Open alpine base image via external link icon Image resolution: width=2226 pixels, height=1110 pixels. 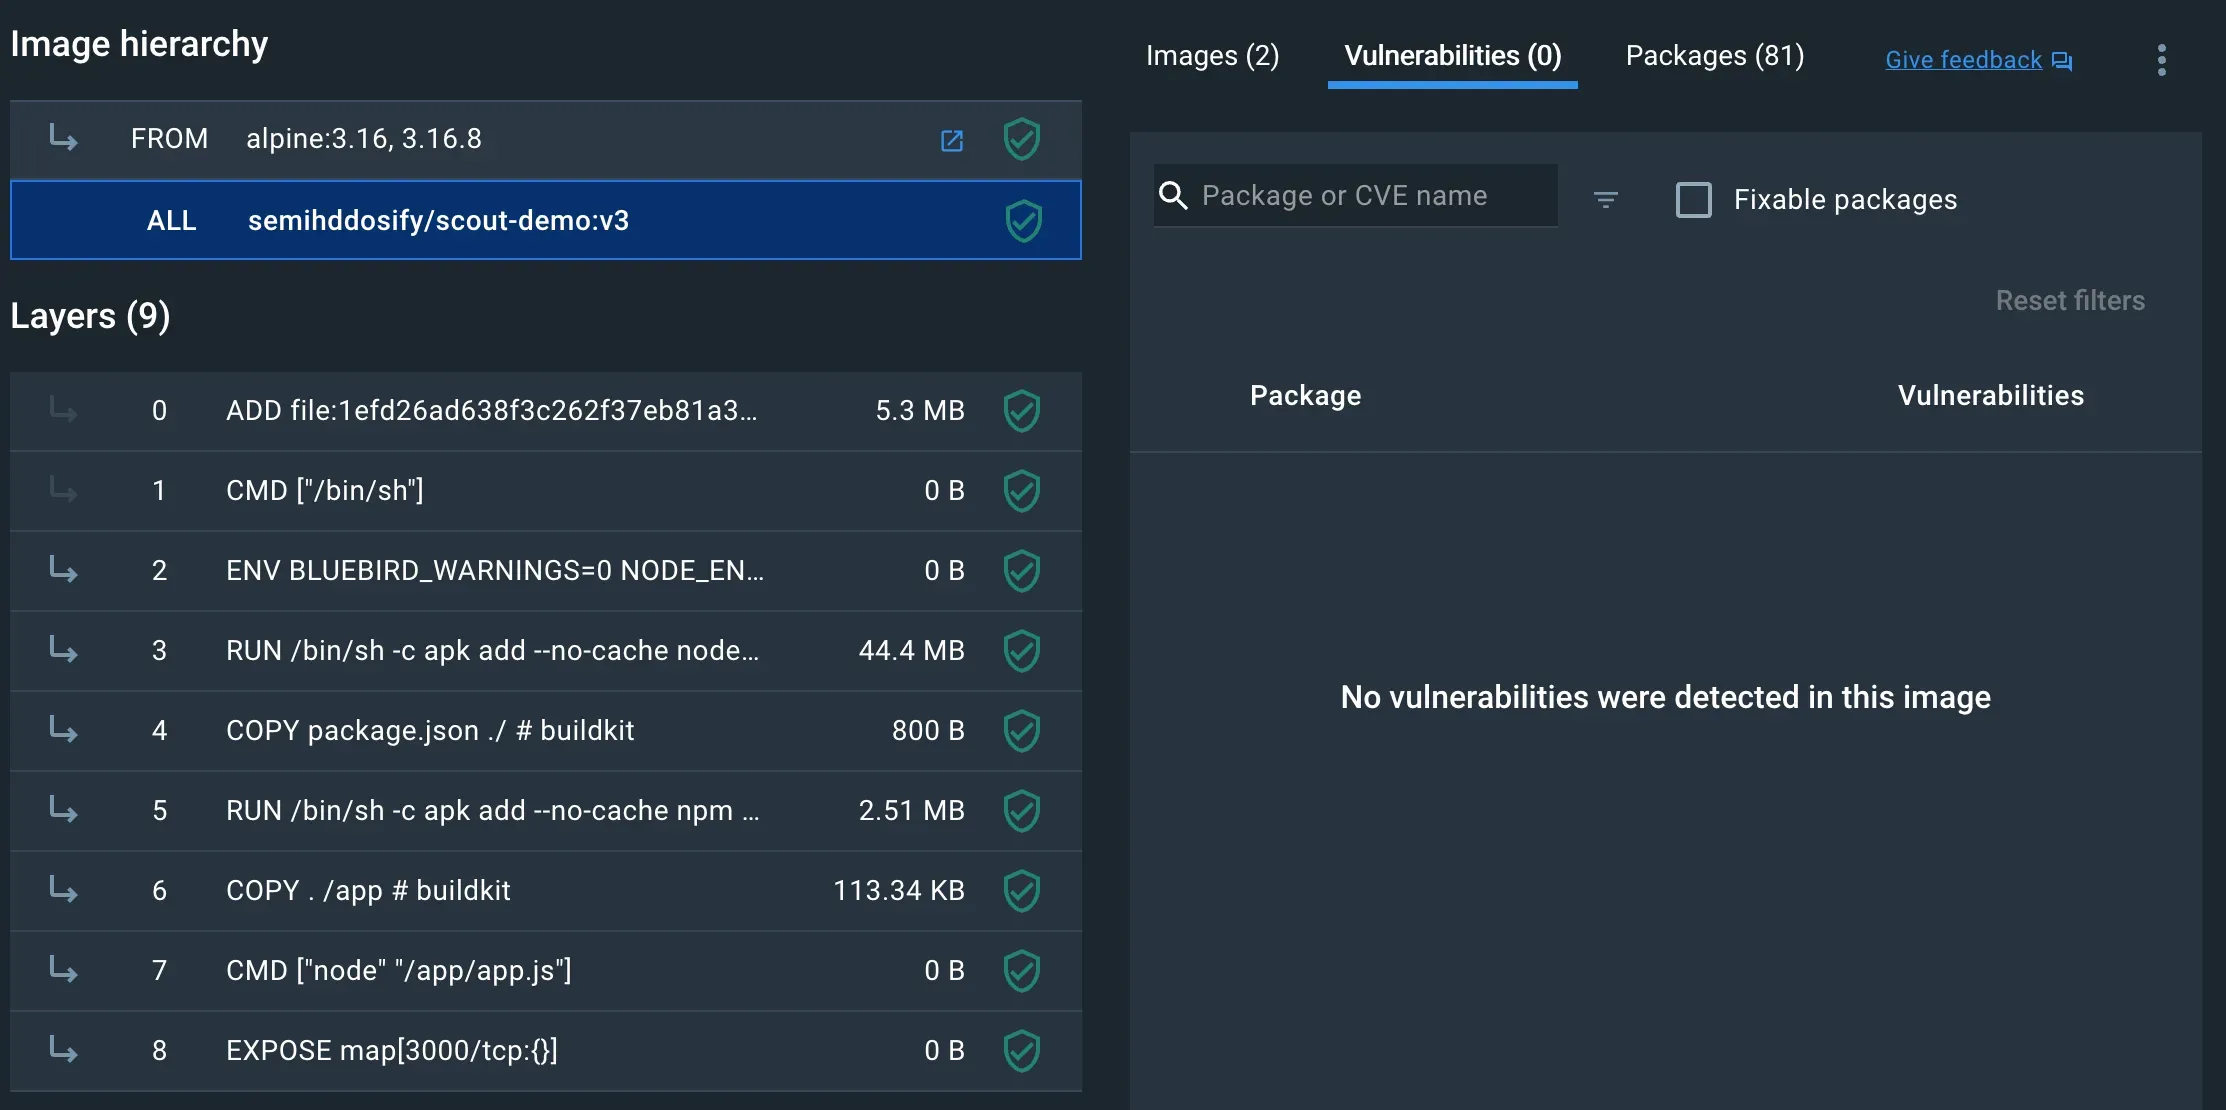coord(951,140)
